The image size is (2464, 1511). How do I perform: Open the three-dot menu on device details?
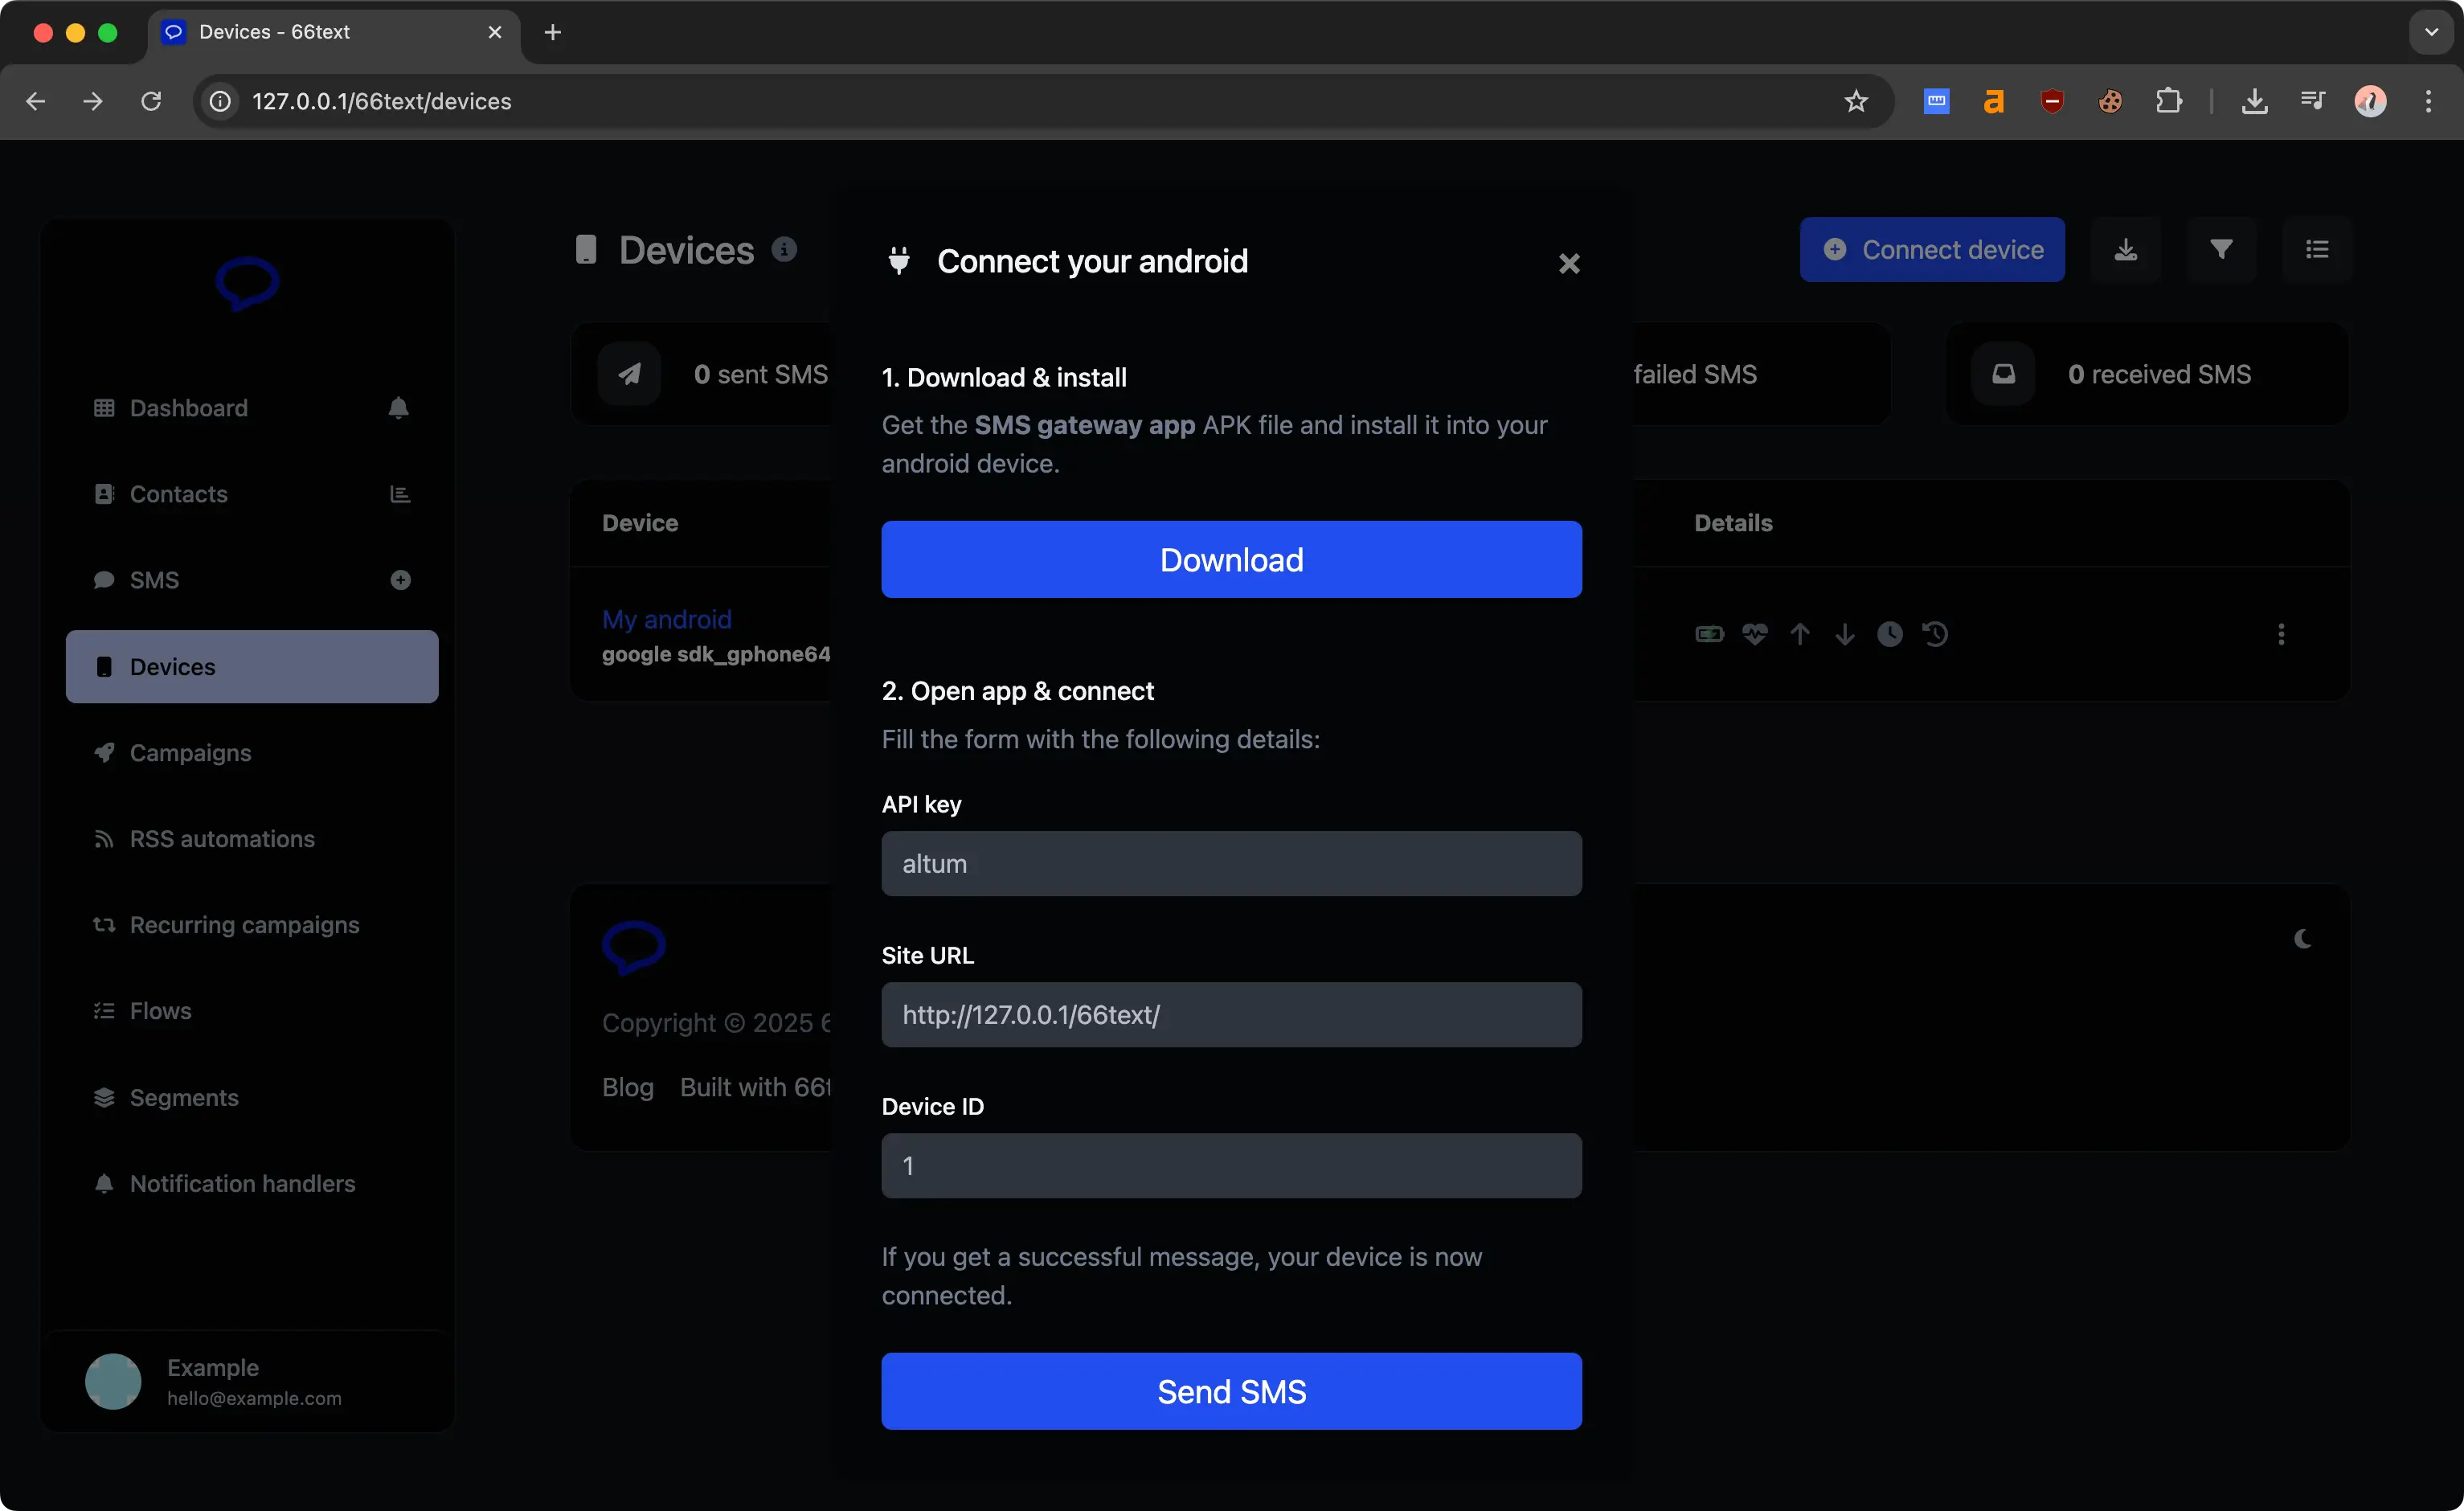pyautogui.click(x=2283, y=634)
